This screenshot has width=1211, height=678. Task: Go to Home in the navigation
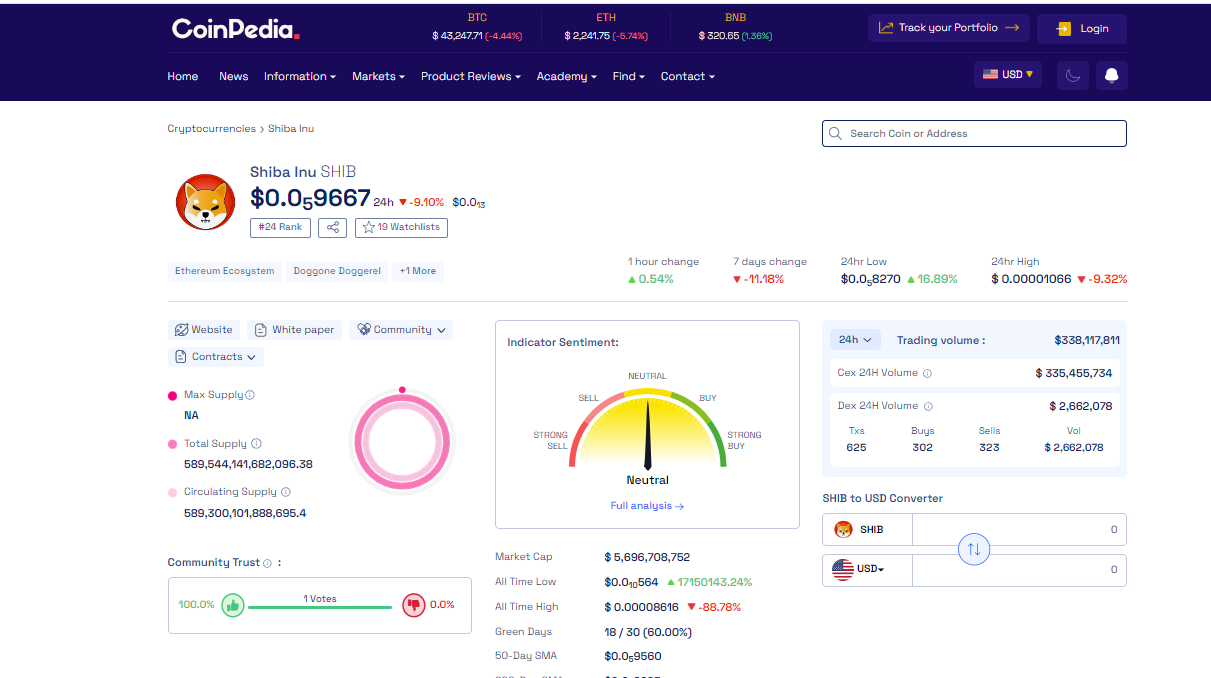(x=183, y=76)
